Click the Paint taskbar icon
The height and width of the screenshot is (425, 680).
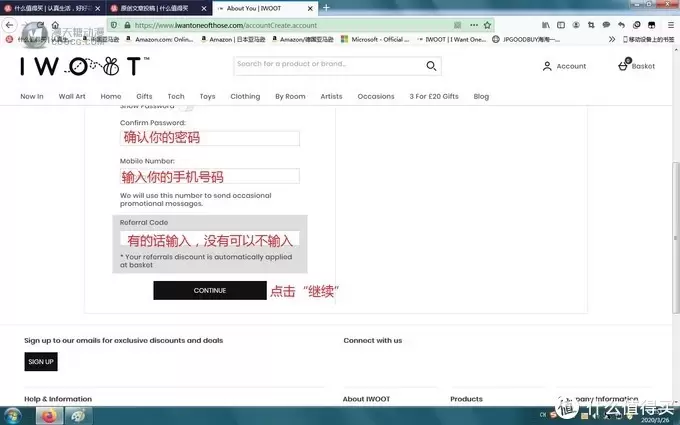[x=78, y=416]
